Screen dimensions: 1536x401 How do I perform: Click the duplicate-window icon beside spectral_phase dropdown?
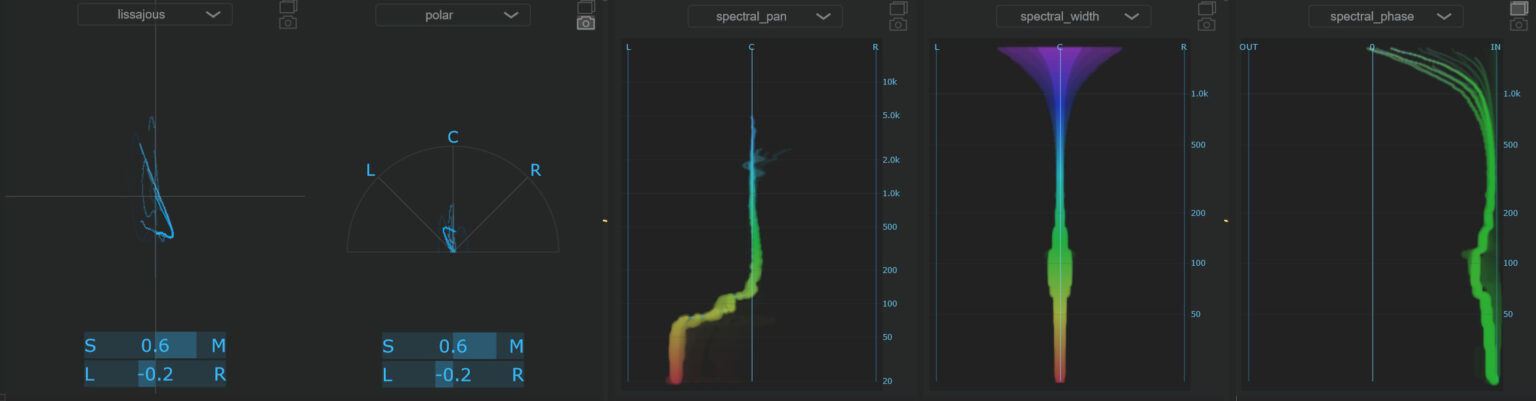(x=1518, y=8)
